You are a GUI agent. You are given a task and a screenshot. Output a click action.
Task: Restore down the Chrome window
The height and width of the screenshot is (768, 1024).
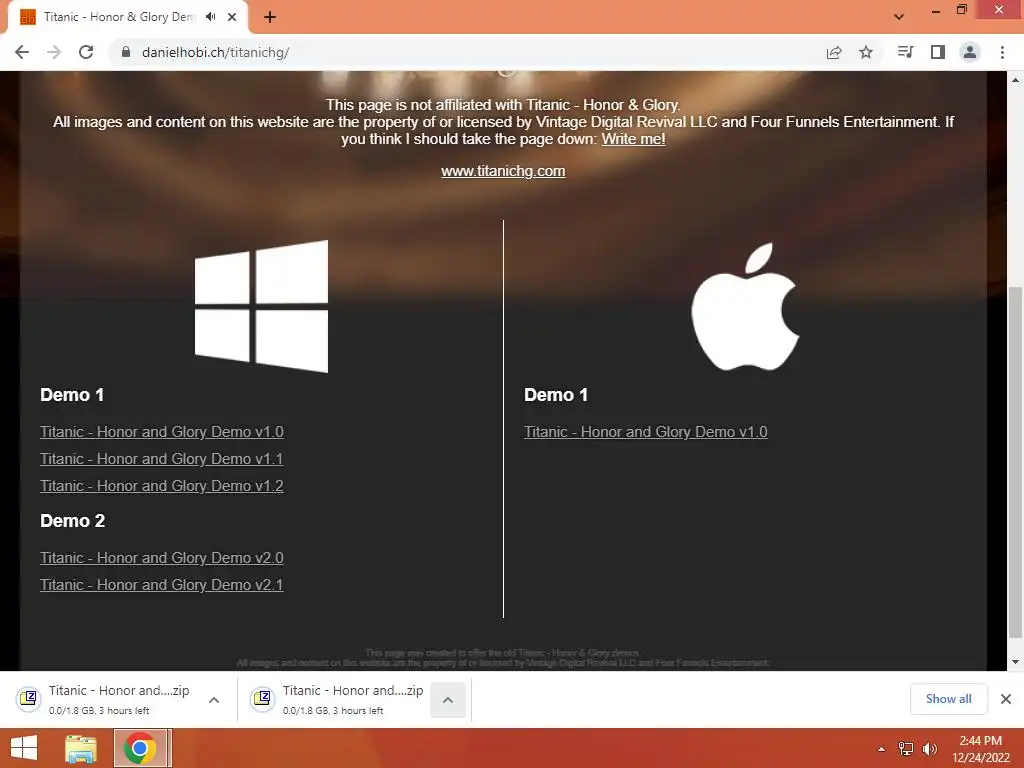point(961,10)
